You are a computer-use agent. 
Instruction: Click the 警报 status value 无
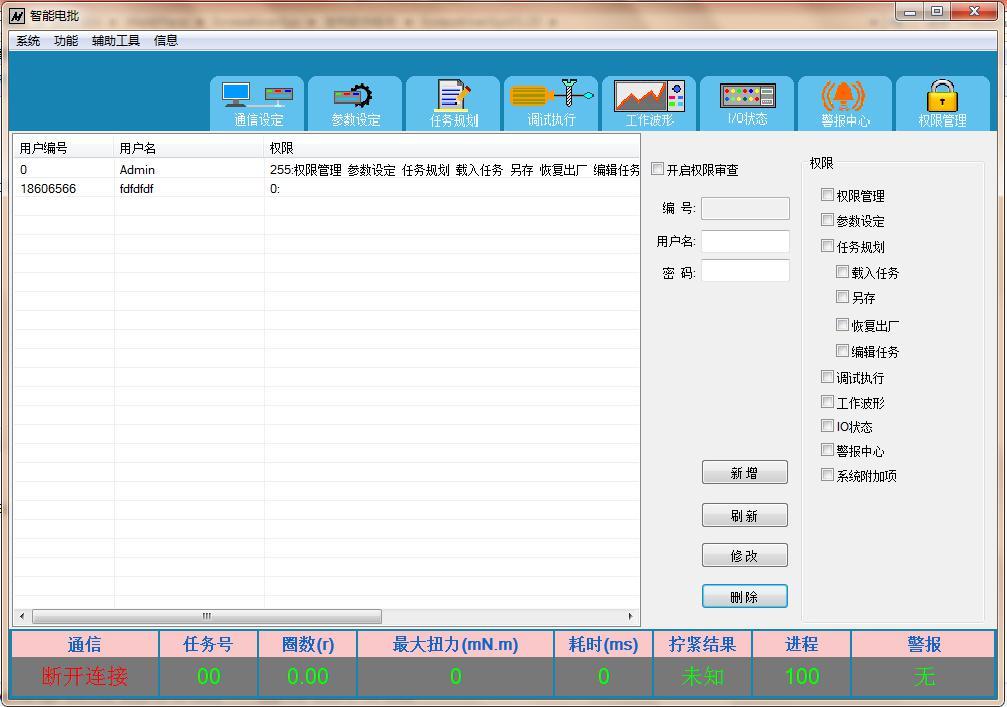point(924,676)
